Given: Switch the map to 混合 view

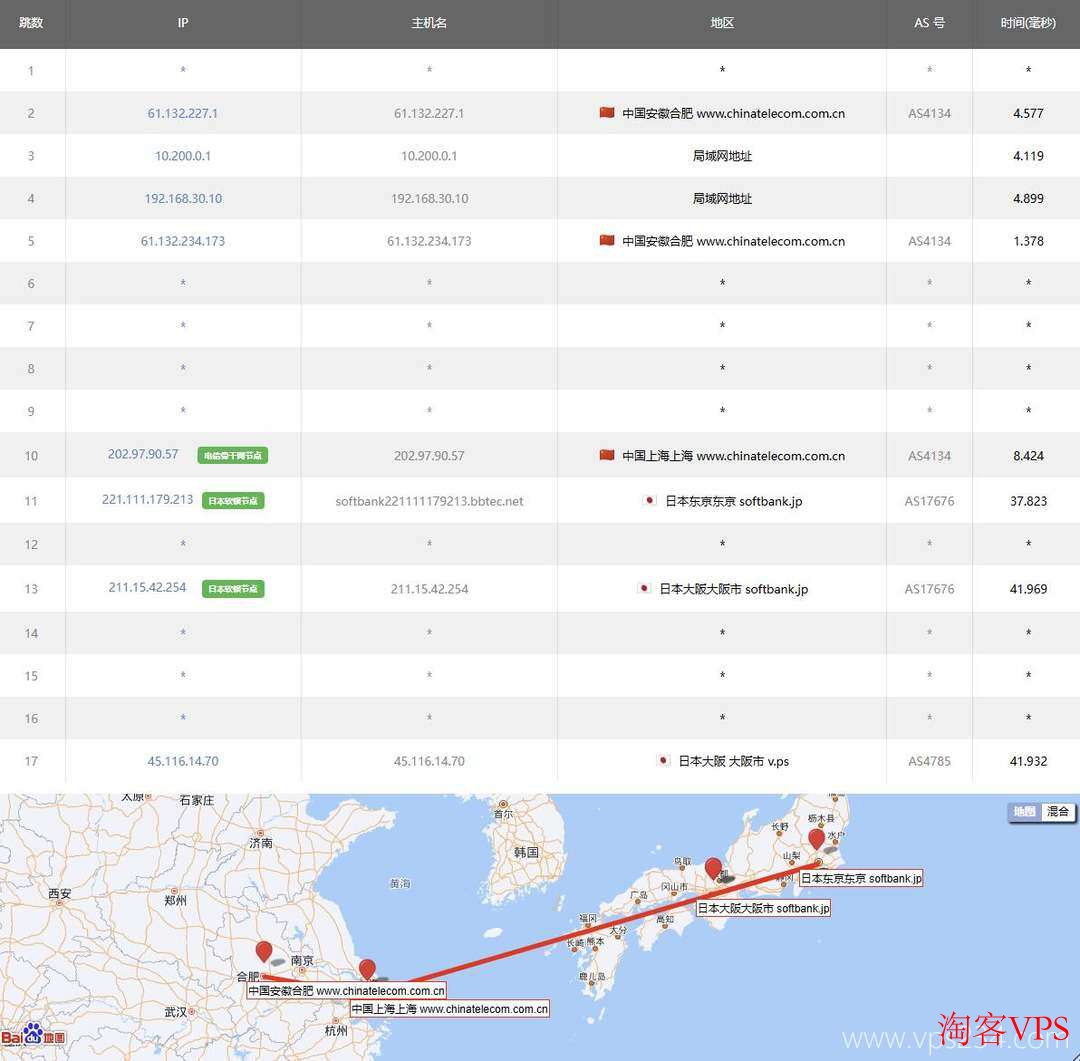Looking at the screenshot, I should coord(1057,812).
